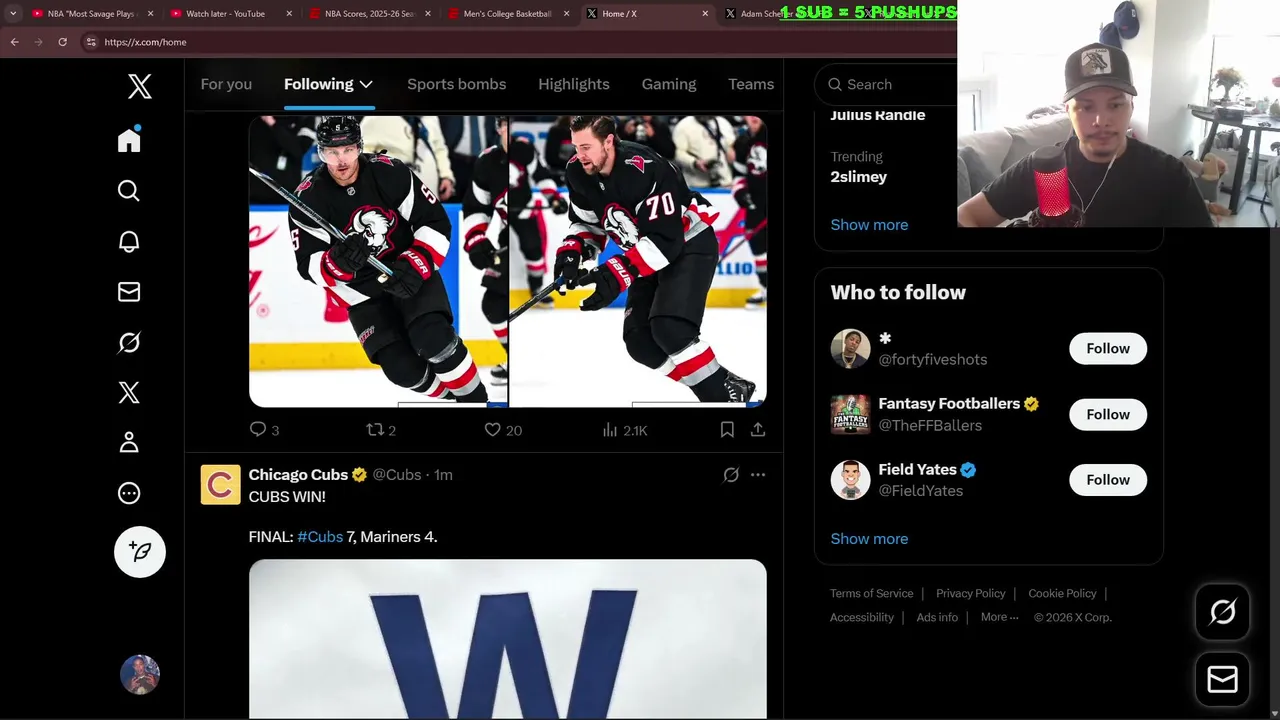The image size is (1280, 720).
Task: Open Field Yates profile name
Action: (917, 469)
